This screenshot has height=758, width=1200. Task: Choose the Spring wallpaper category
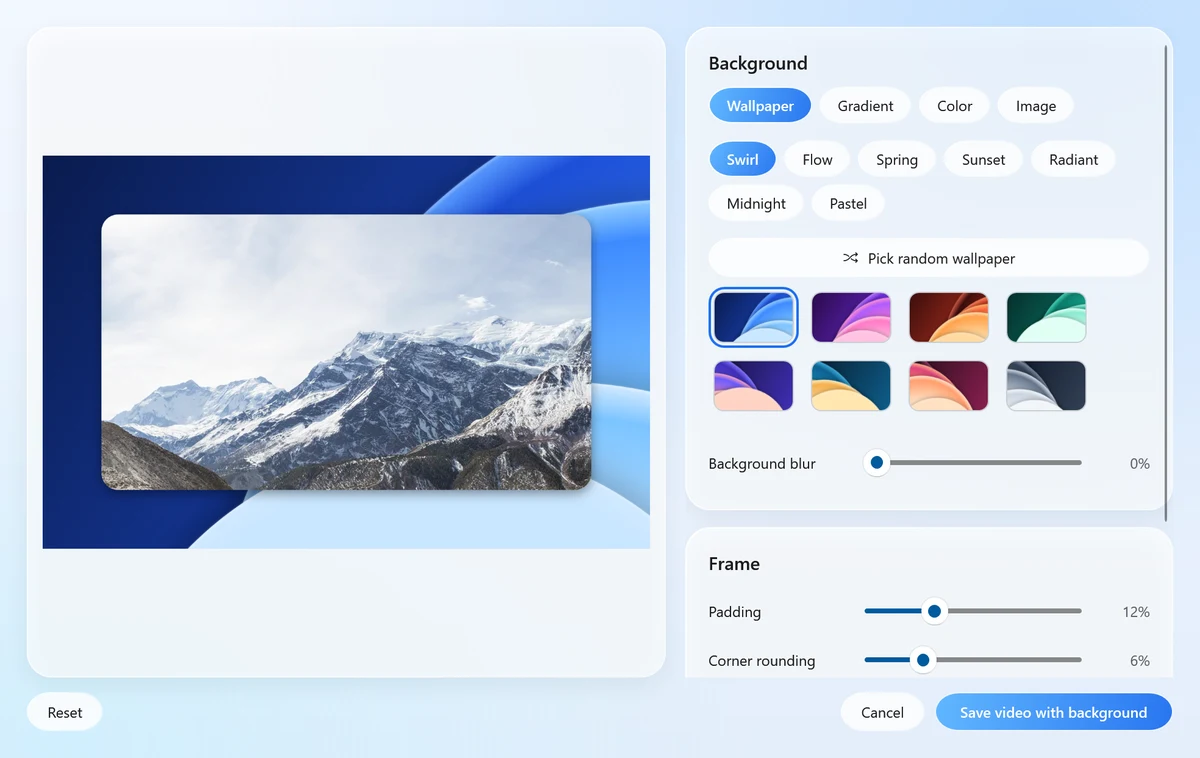point(896,159)
